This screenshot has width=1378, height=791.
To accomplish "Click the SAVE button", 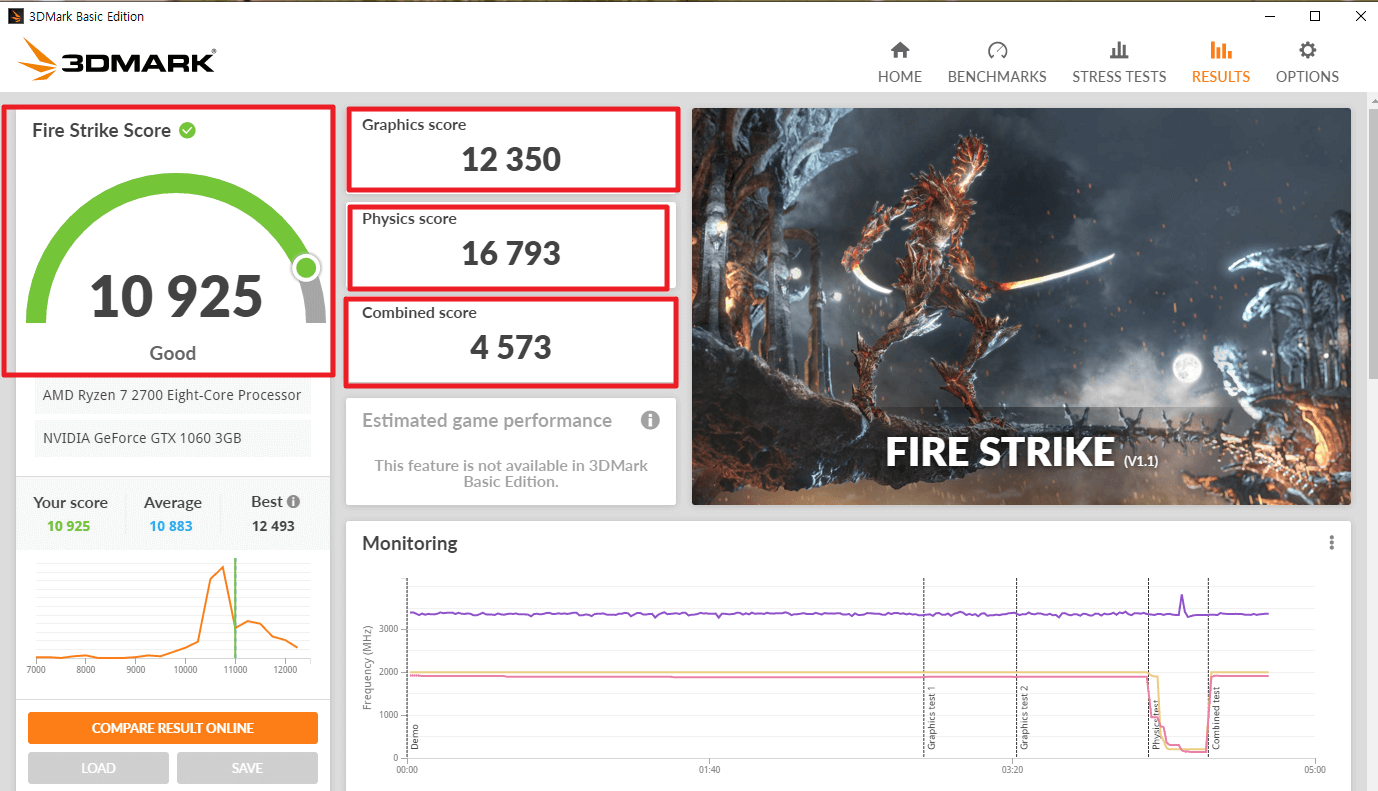I will point(247,768).
